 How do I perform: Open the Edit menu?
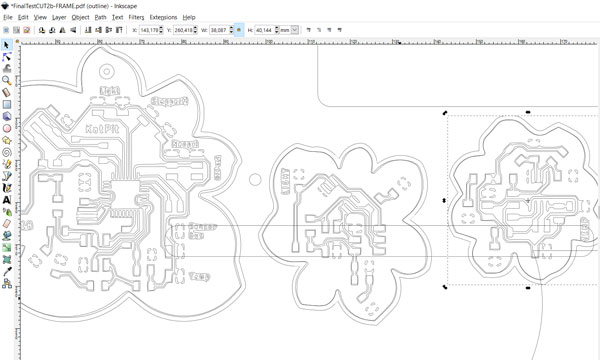point(23,17)
